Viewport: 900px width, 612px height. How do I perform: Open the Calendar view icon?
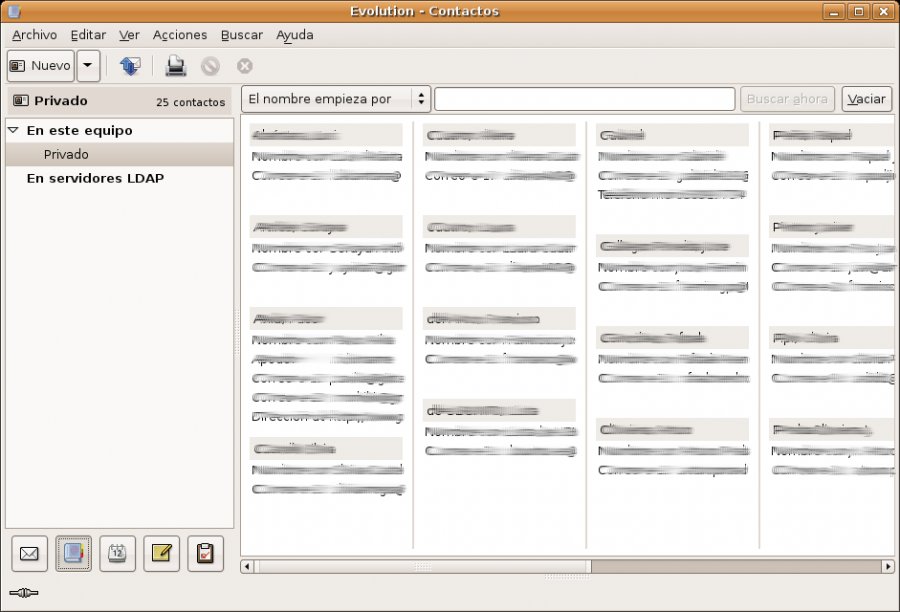tap(117, 553)
